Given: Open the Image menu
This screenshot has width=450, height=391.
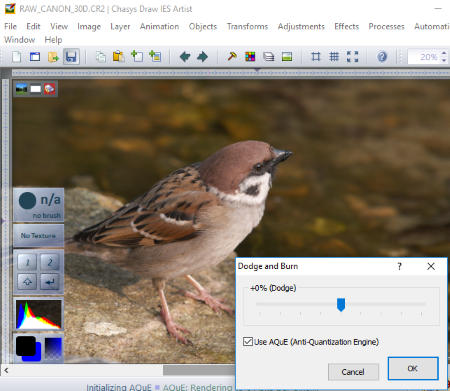Looking at the screenshot, I should point(89,26).
